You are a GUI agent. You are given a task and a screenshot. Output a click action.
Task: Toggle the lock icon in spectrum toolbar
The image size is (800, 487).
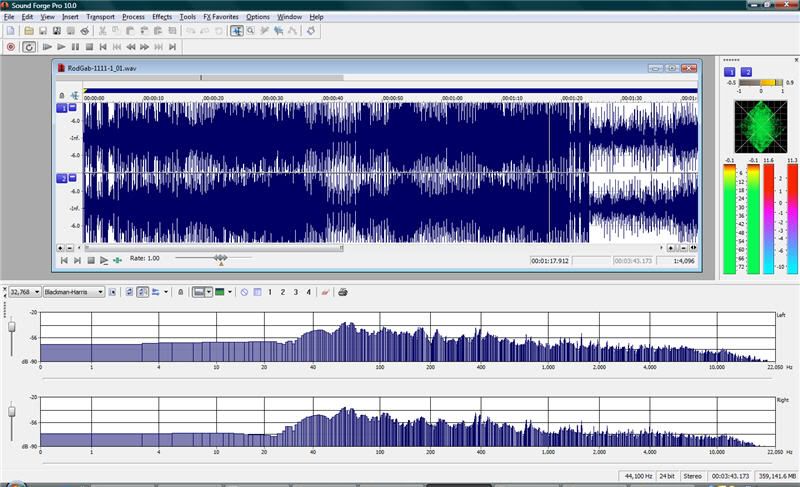[x=180, y=292]
